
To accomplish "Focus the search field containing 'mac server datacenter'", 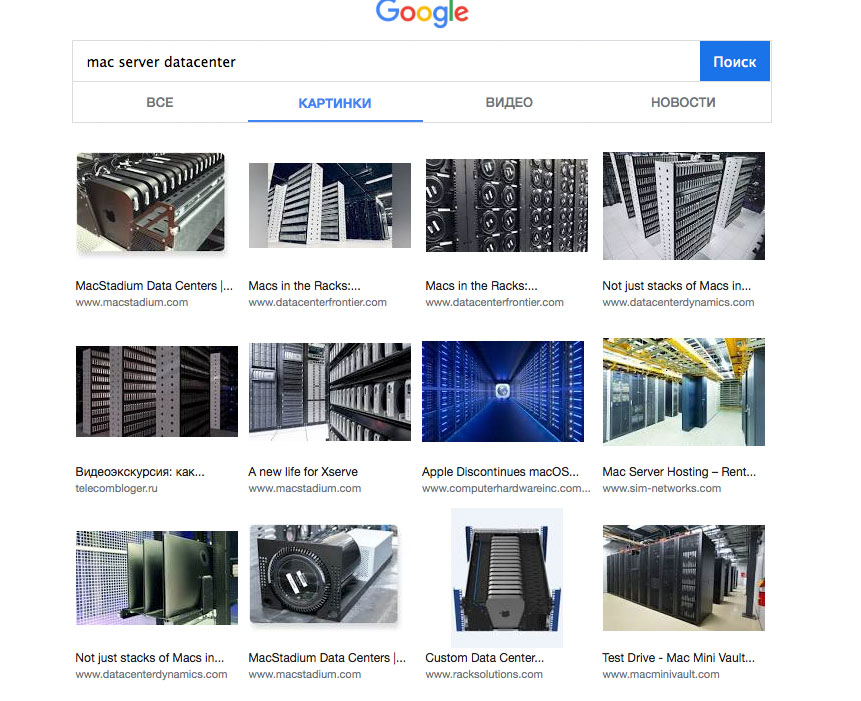I will coord(386,61).
